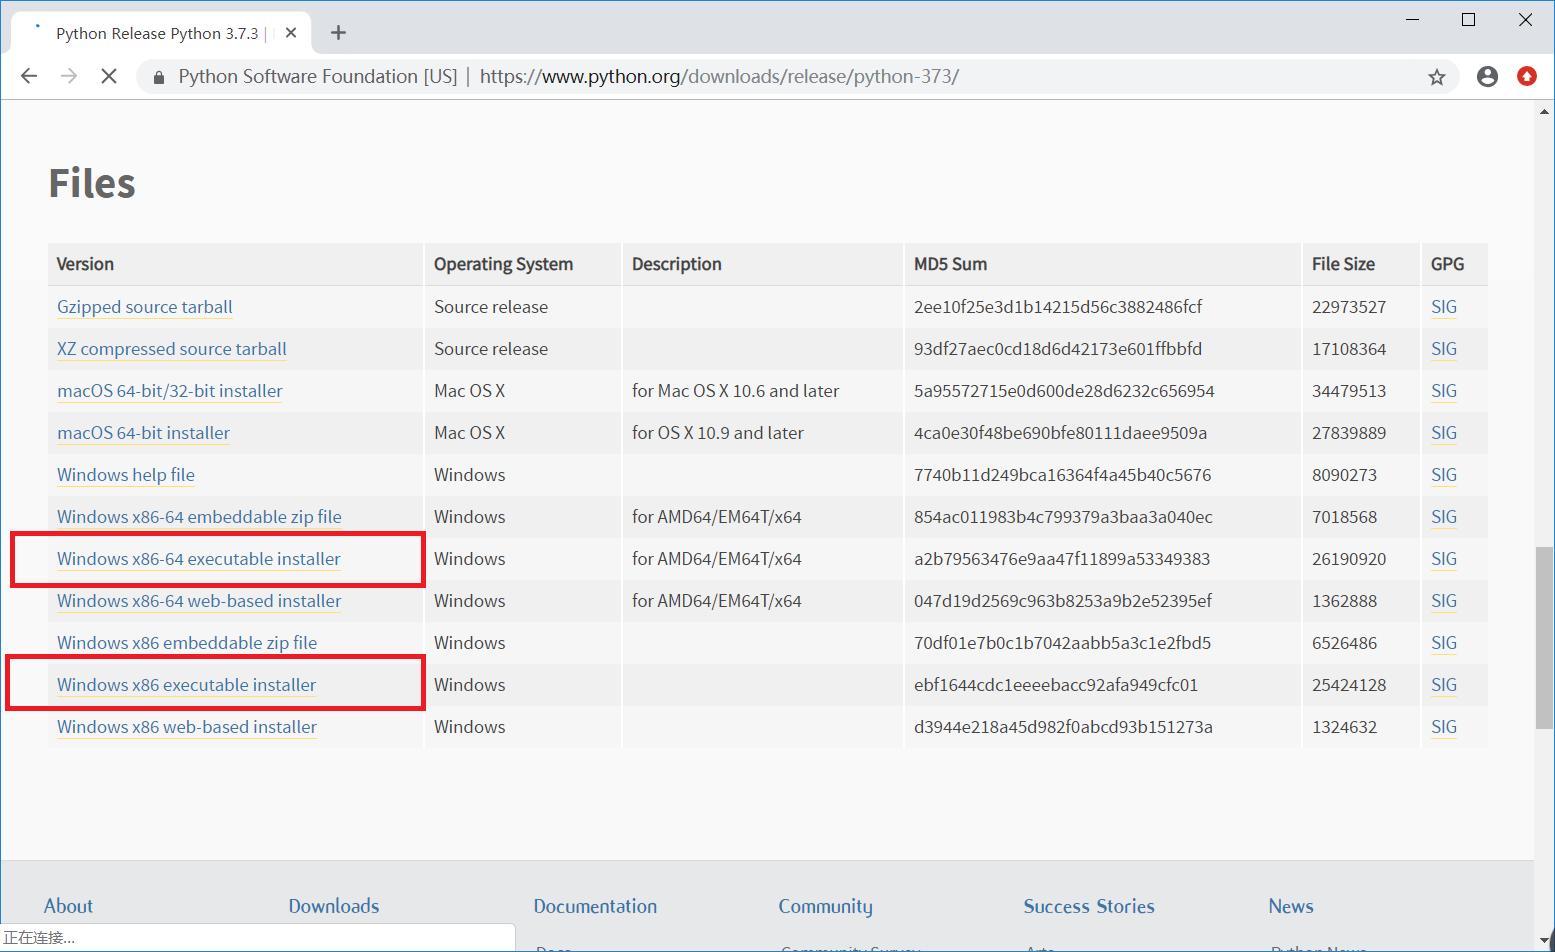This screenshot has height=952, width=1555.
Task: Download Windows x86-64 executable installer
Action: (199, 559)
